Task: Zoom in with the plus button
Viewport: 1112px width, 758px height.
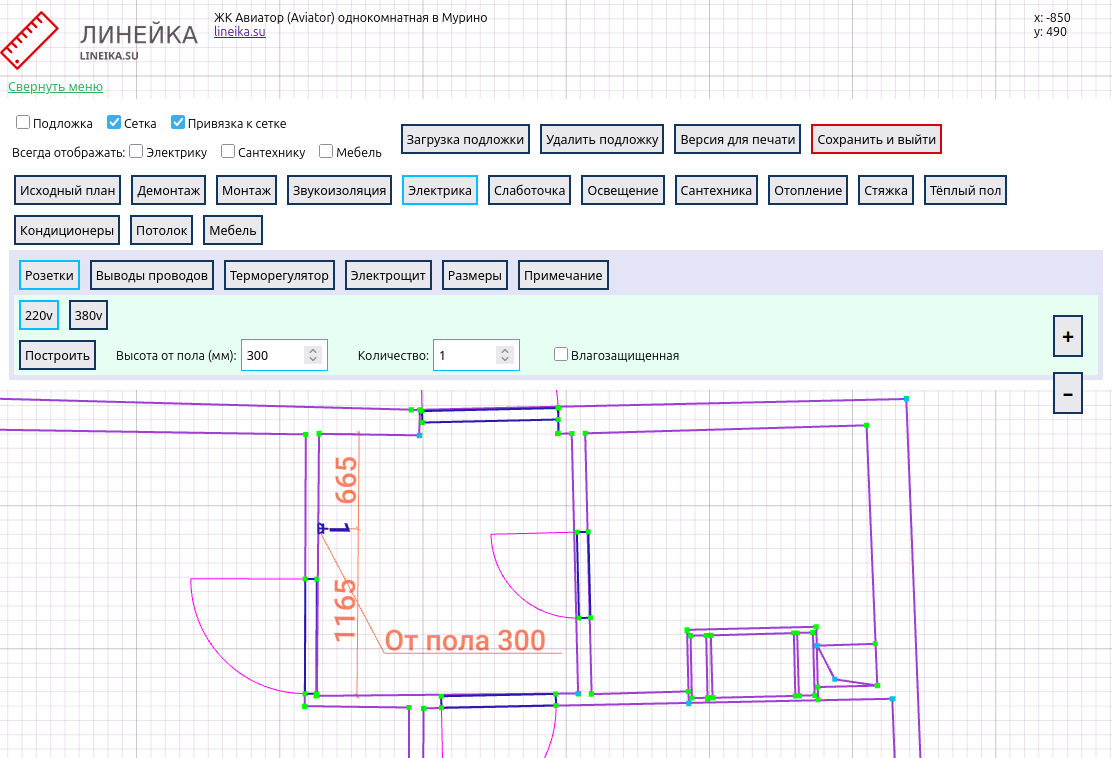Action: 1067,336
